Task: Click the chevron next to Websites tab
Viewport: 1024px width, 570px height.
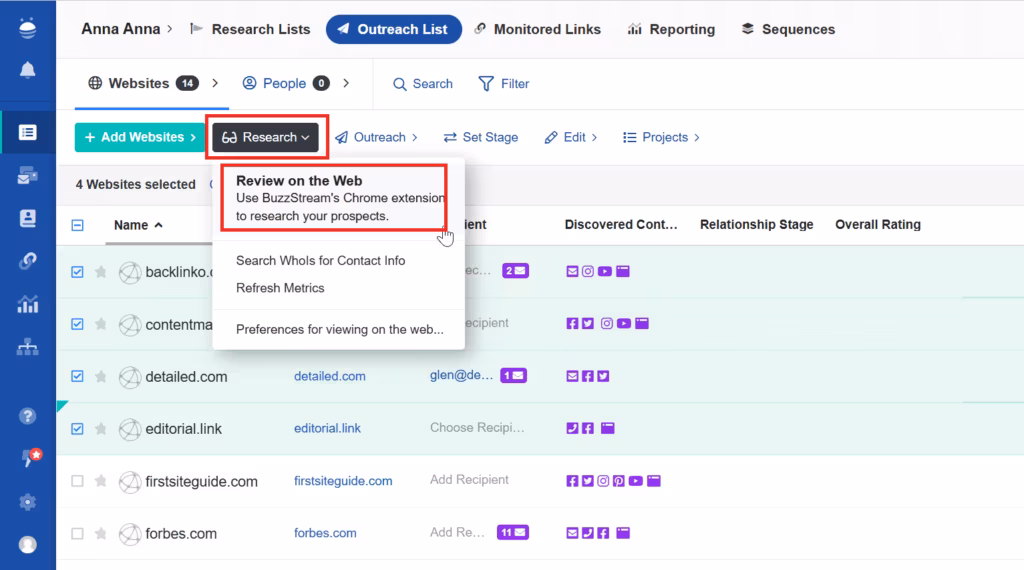Action: pos(215,83)
